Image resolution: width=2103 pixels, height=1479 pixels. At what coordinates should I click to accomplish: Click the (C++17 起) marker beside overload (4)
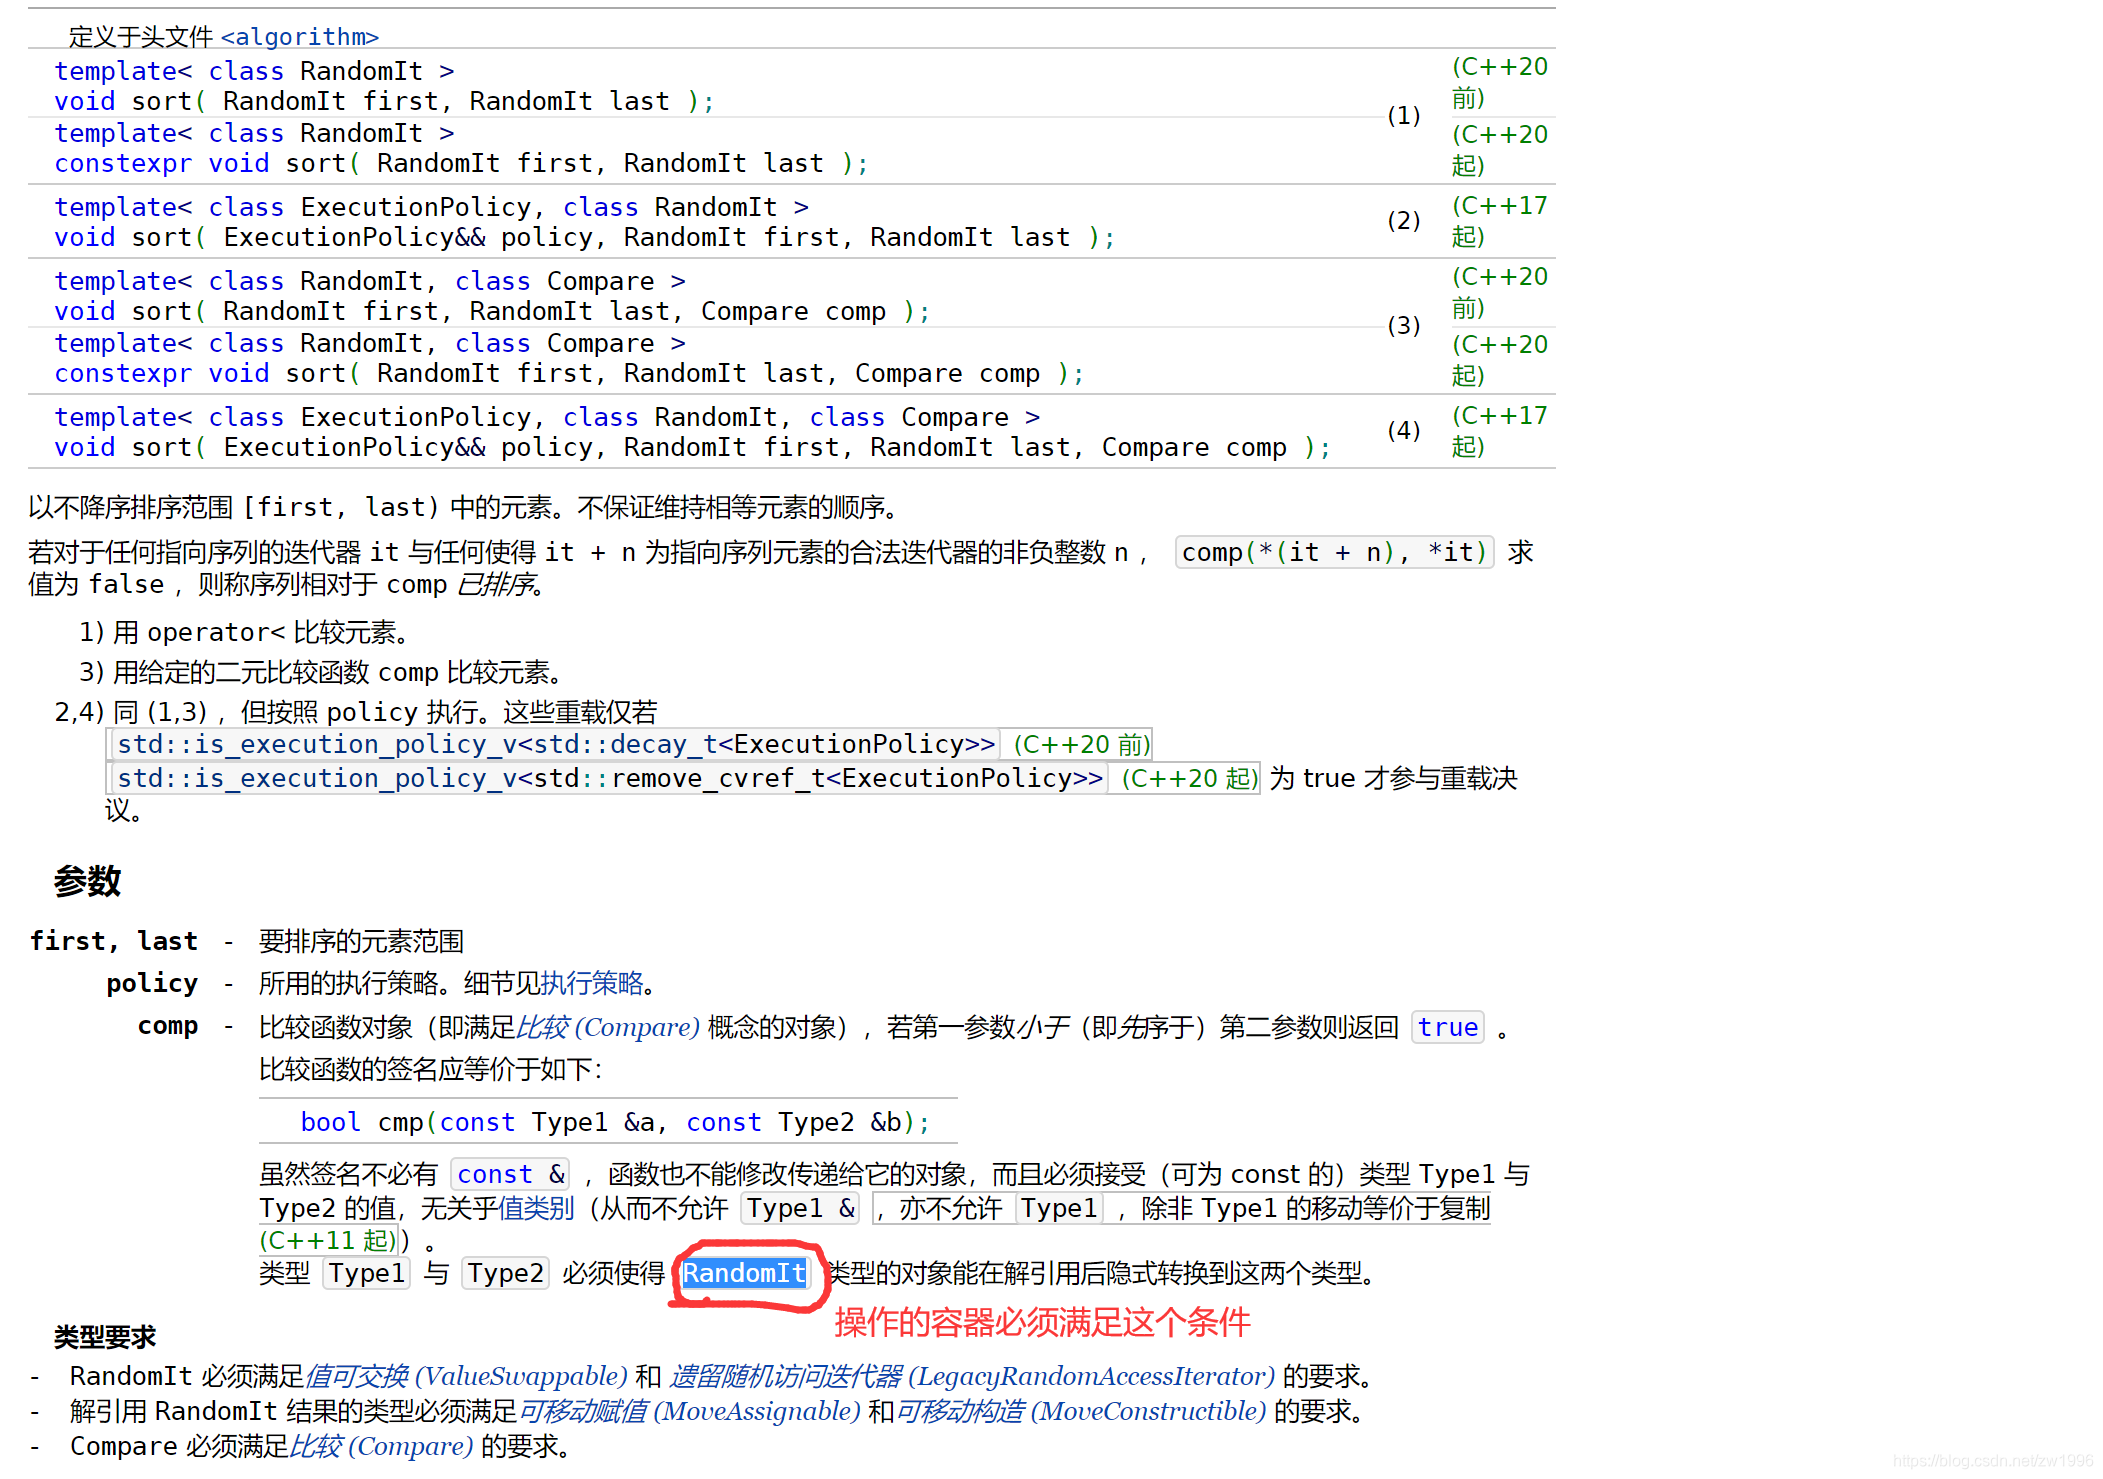(x=1500, y=431)
